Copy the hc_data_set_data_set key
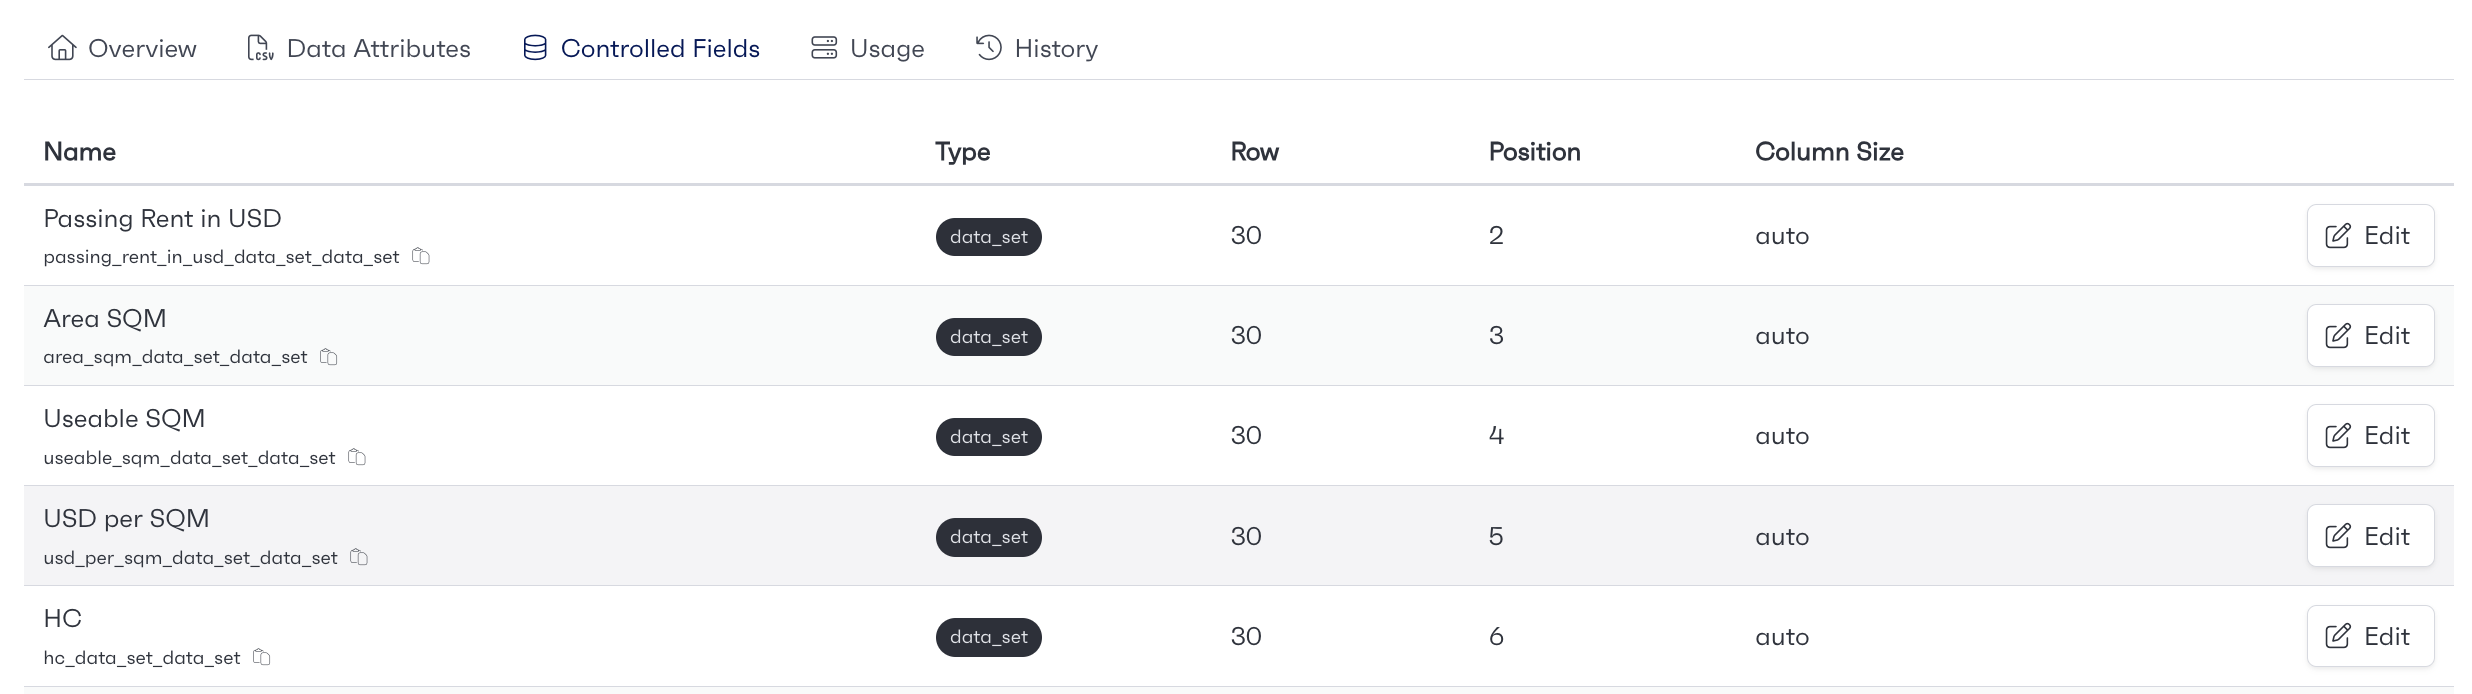 [x=262, y=657]
